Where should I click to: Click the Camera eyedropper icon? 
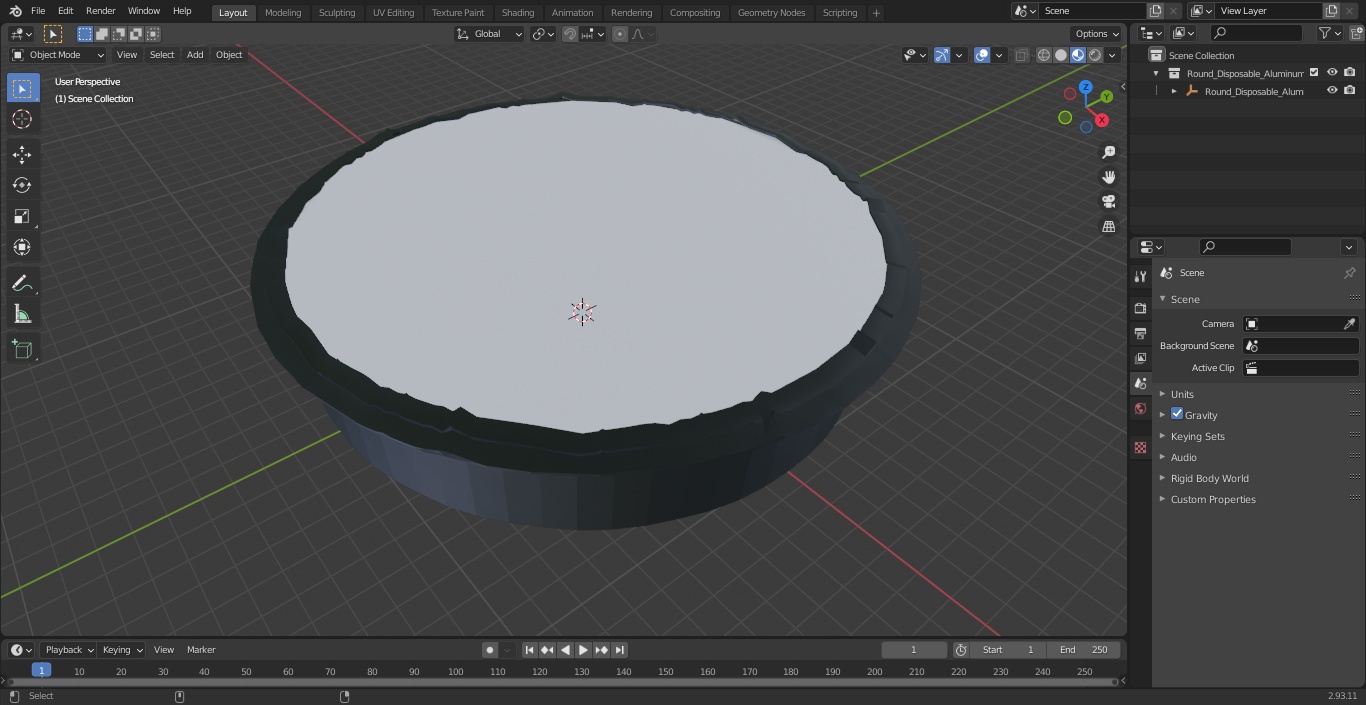[x=1349, y=324]
